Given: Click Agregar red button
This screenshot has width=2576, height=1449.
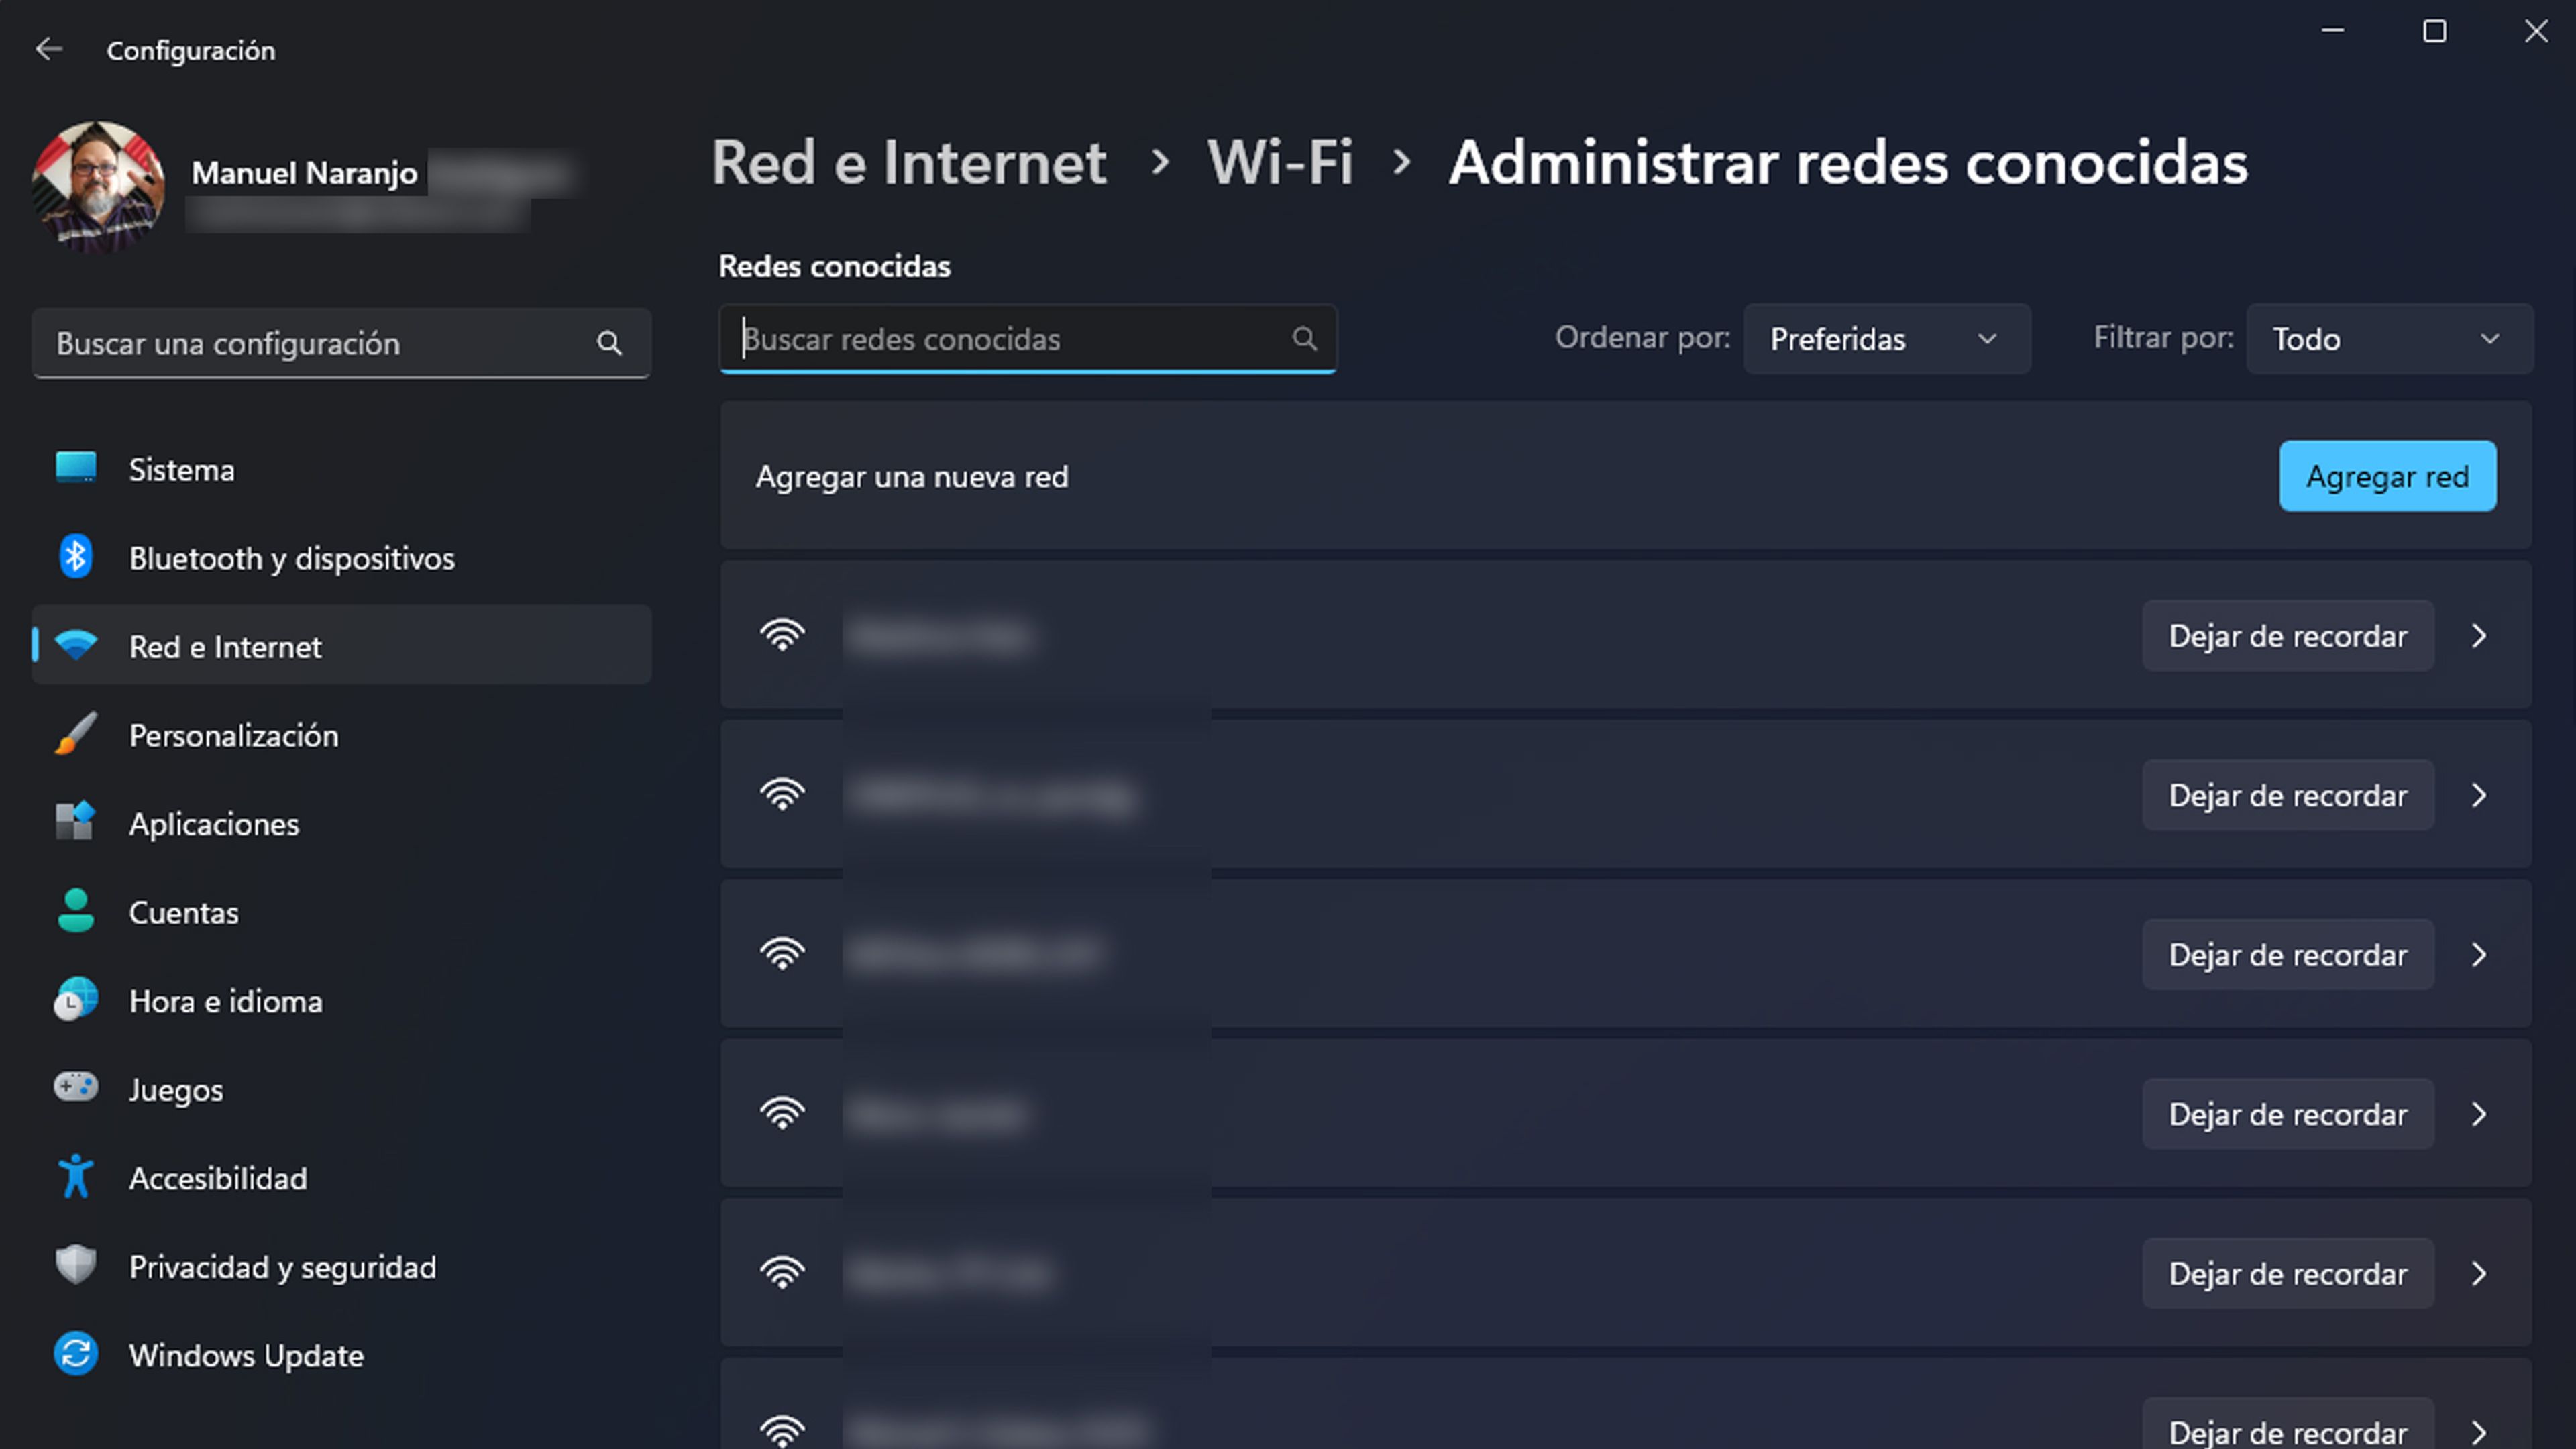Looking at the screenshot, I should (x=2387, y=474).
